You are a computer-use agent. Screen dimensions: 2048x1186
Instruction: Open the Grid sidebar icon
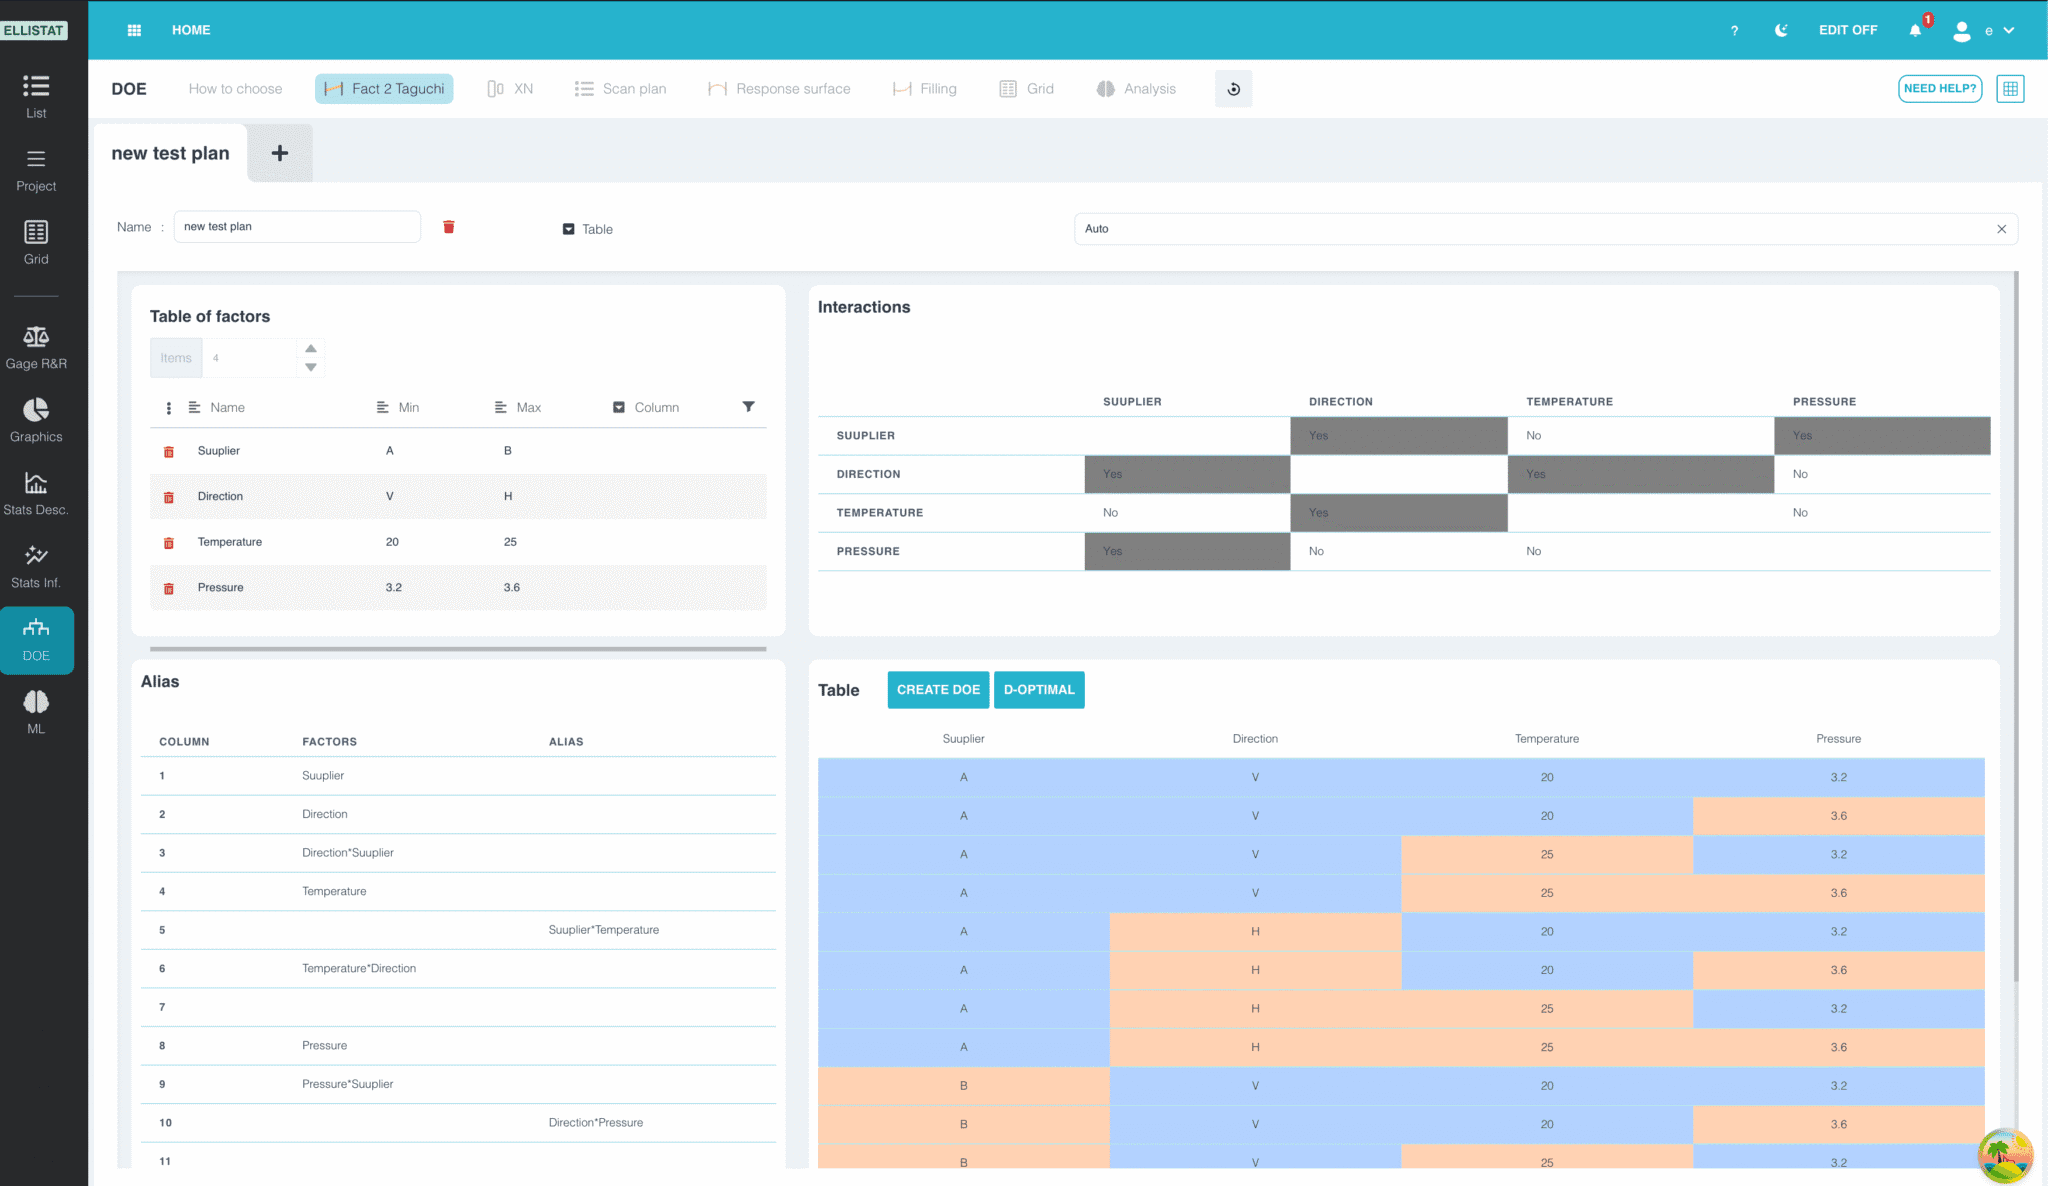click(x=36, y=243)
